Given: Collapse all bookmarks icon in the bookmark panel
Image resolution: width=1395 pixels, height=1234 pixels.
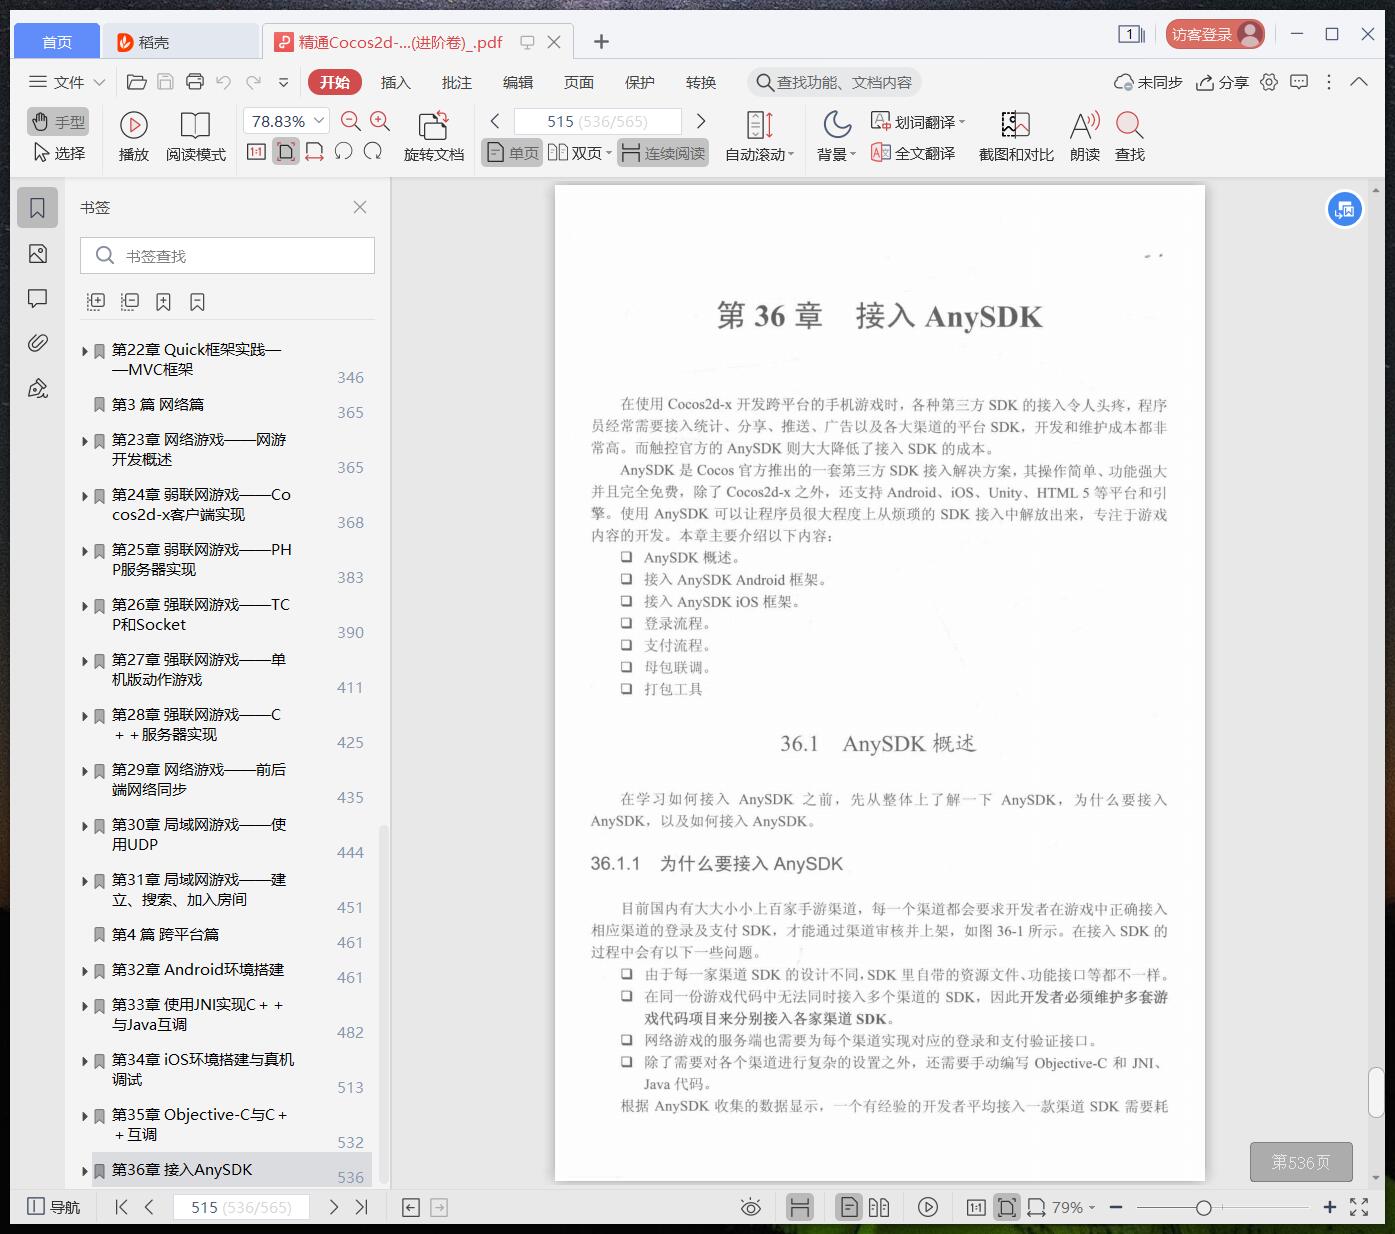Looking at the screenshot, I should (130, 301).
